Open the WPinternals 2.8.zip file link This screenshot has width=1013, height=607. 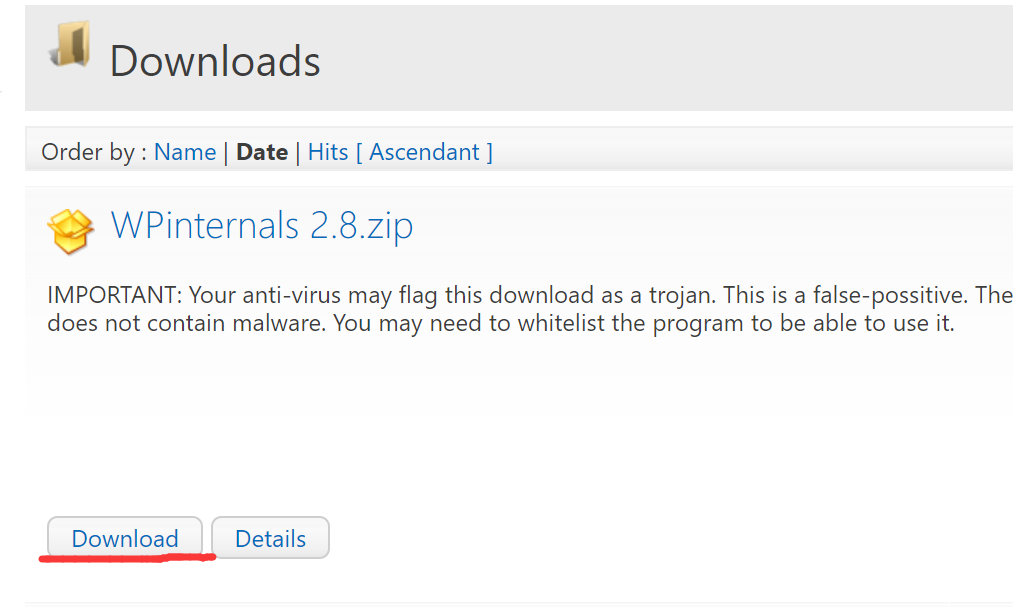(261, 225)
